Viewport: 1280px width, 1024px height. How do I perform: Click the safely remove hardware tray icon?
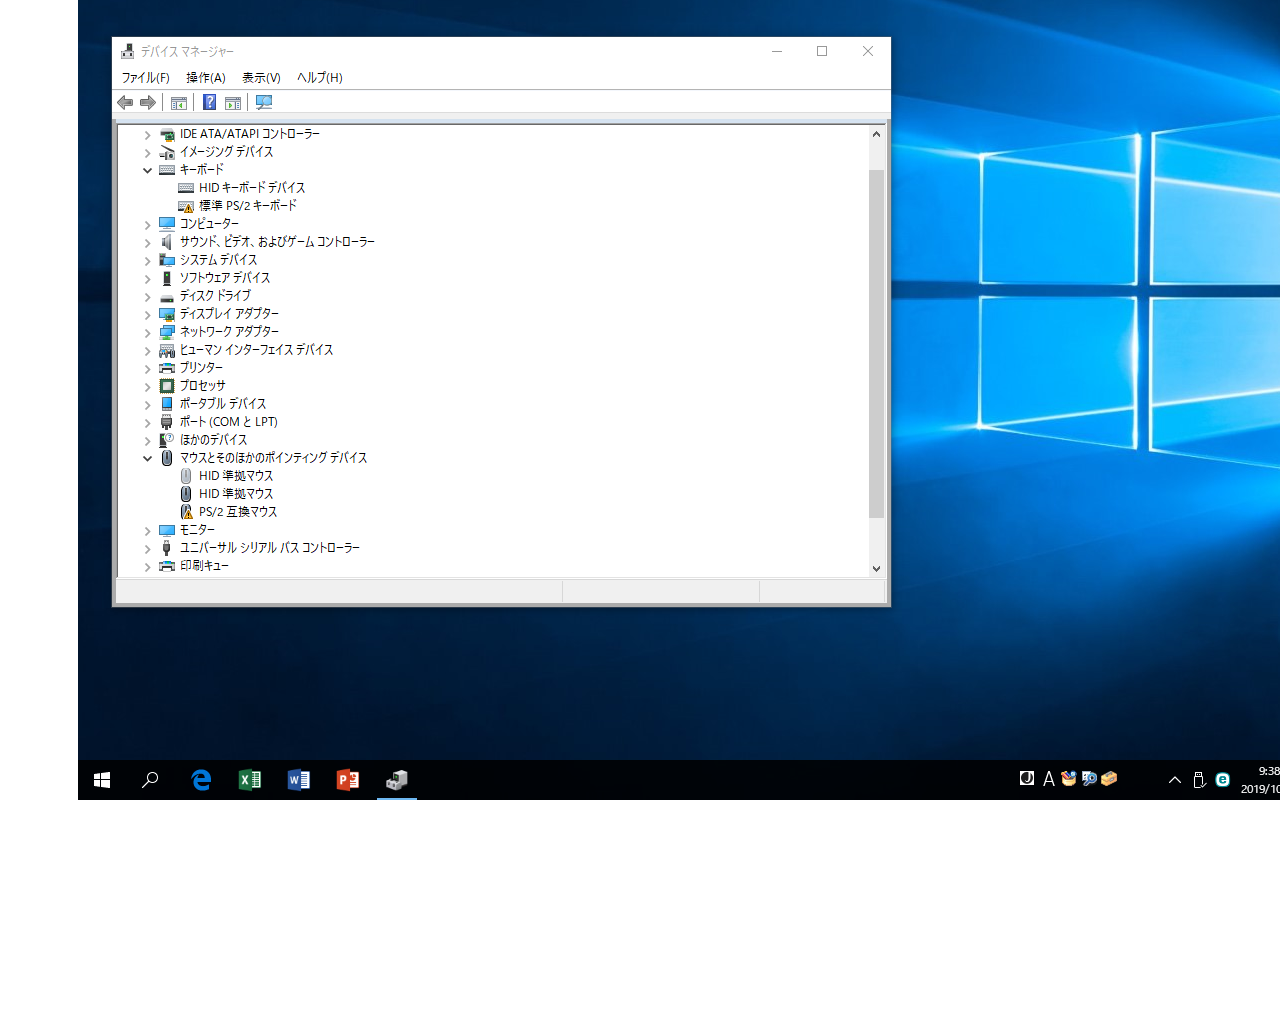click(x=1199, y=780)
